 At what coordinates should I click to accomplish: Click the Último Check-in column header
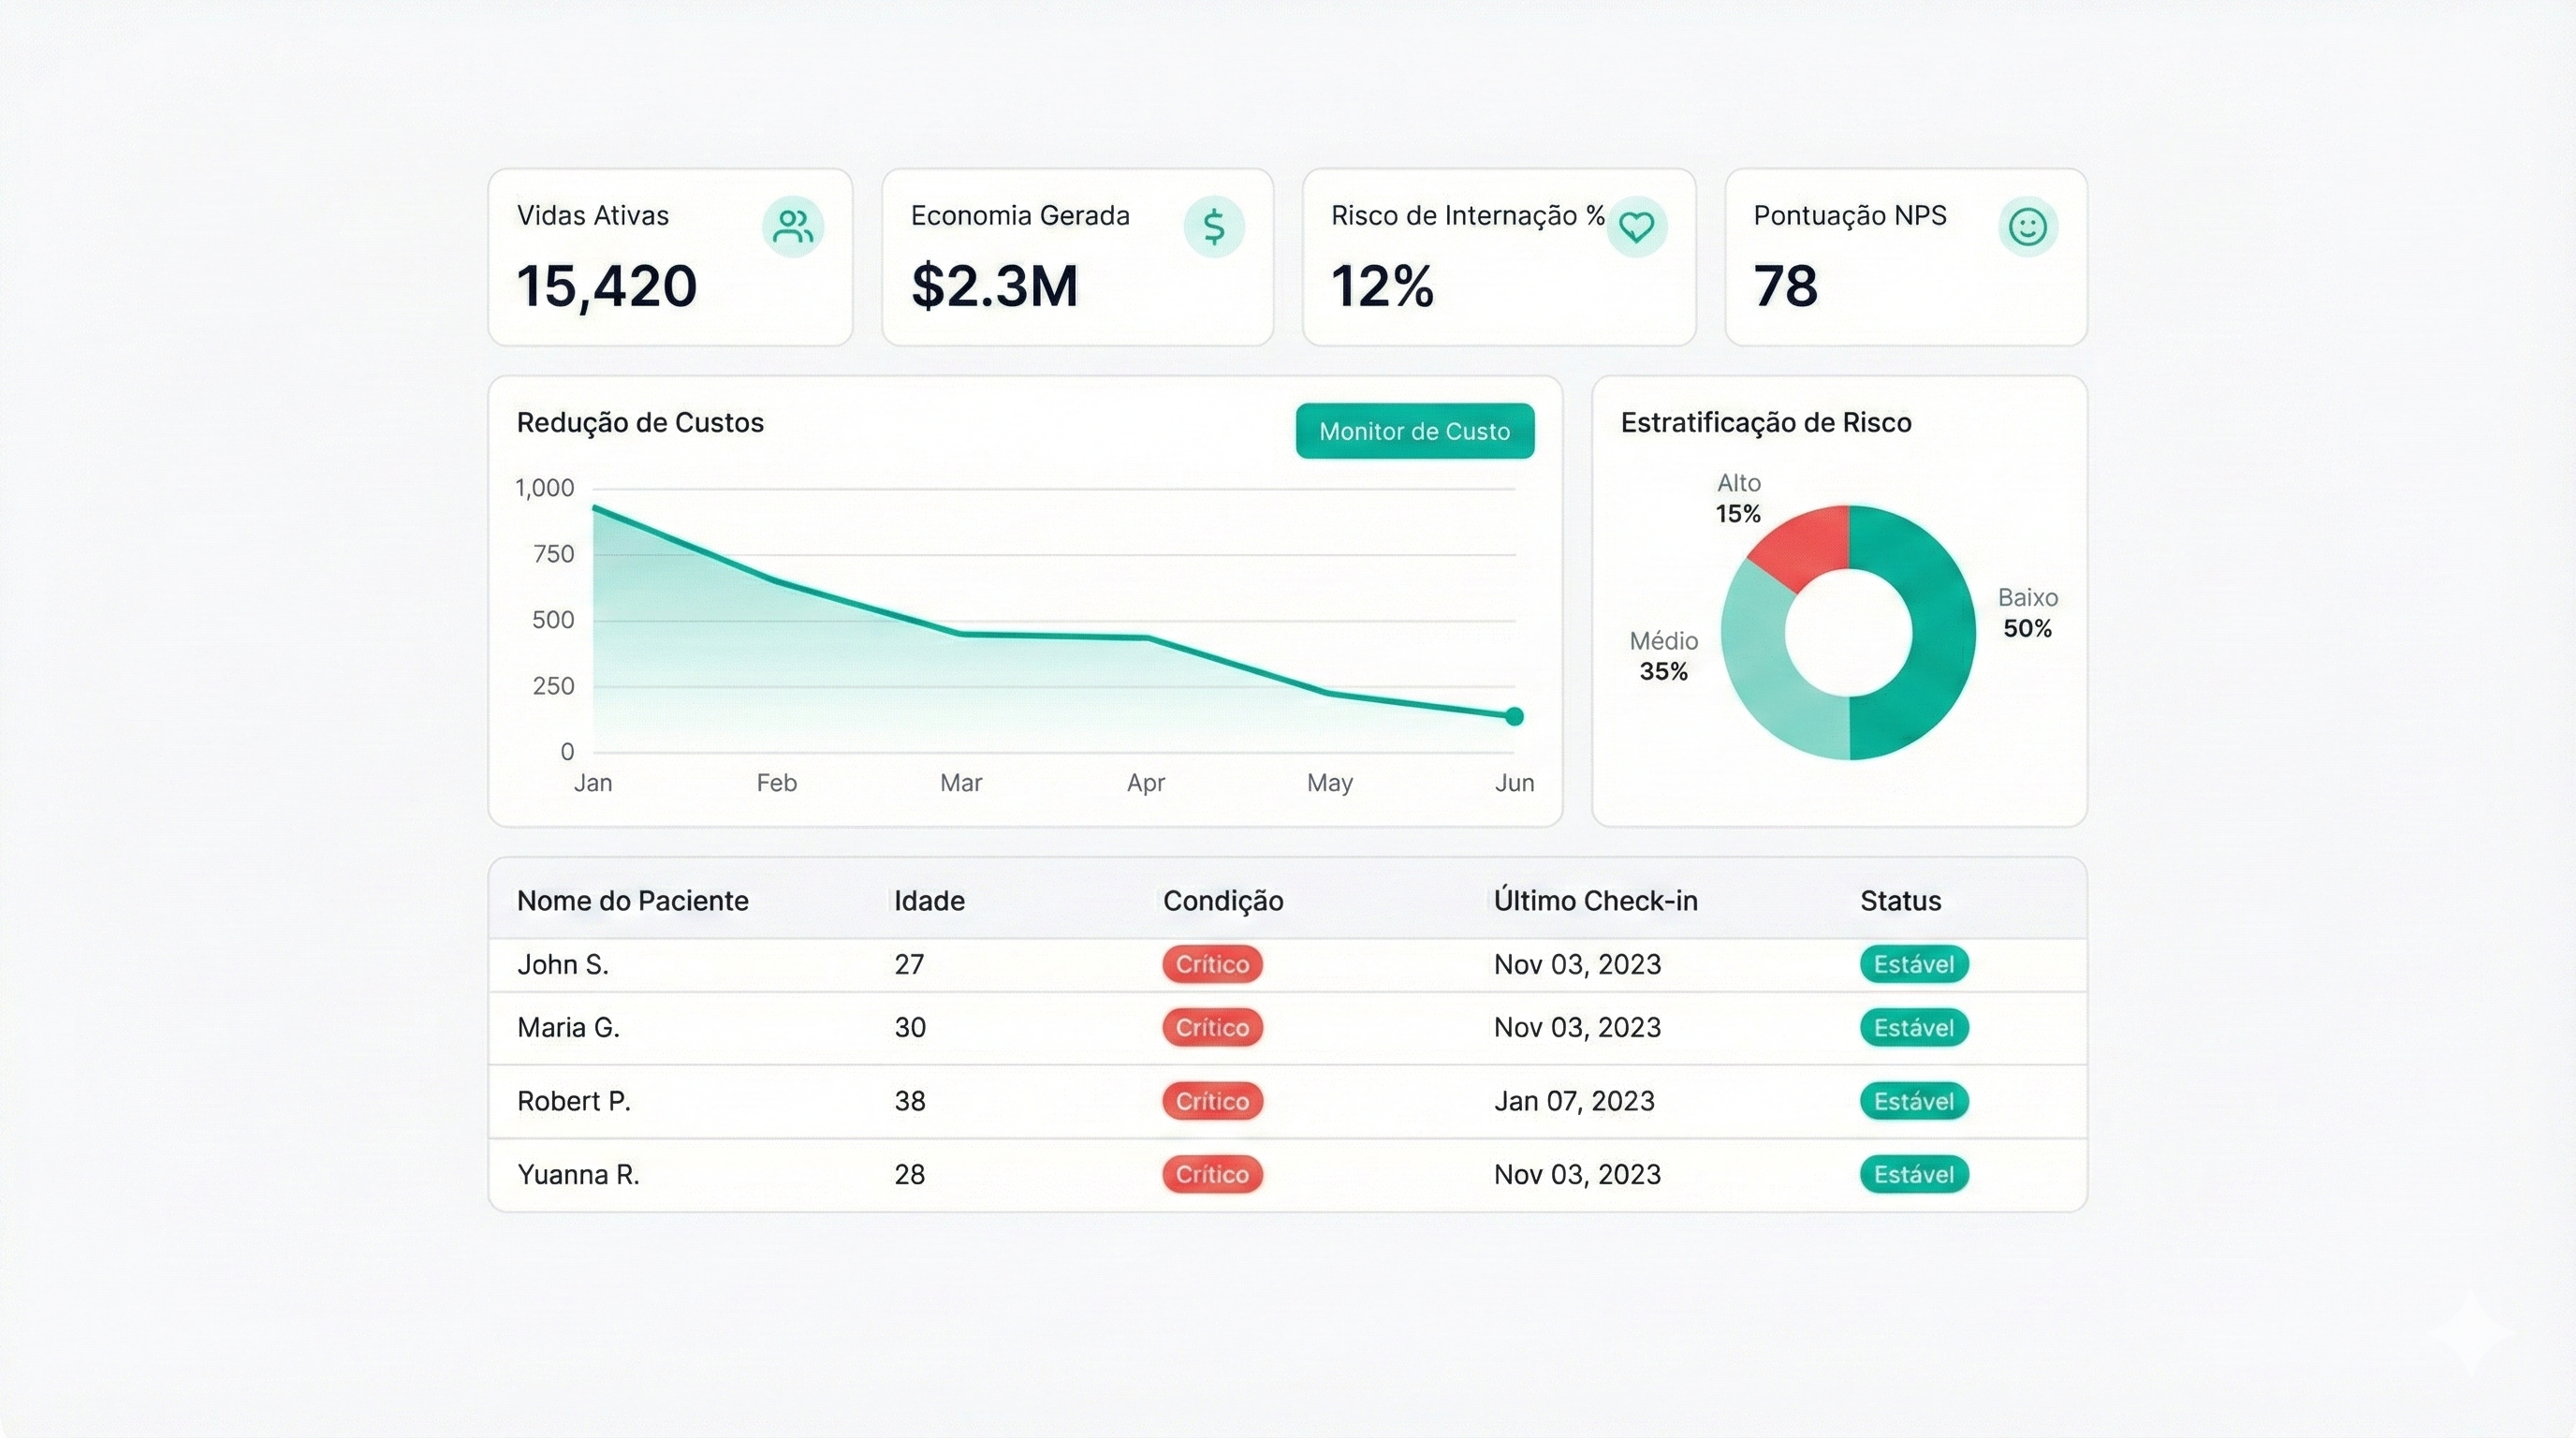click(1595, 901)
